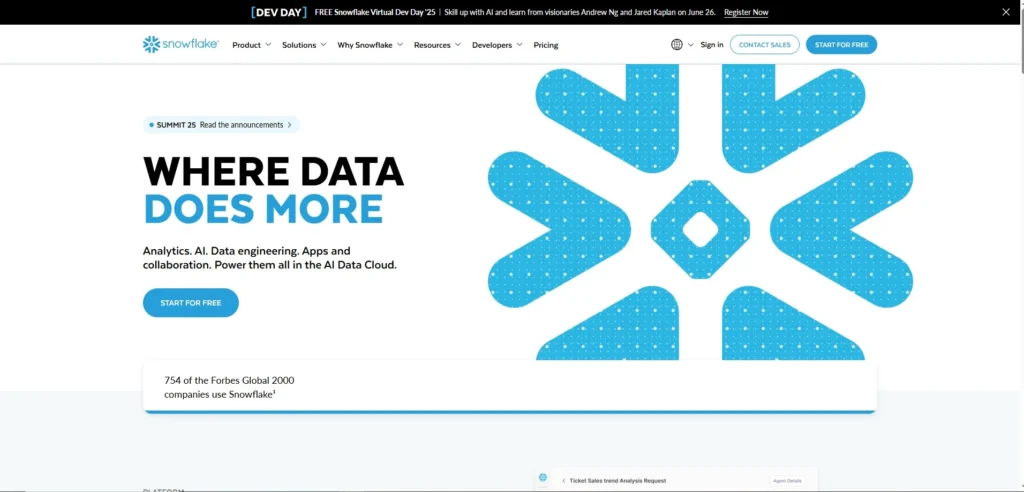Open Summit 25 Read the announcements pill
Screen dimensions: 1024x492
click(221, 125)
